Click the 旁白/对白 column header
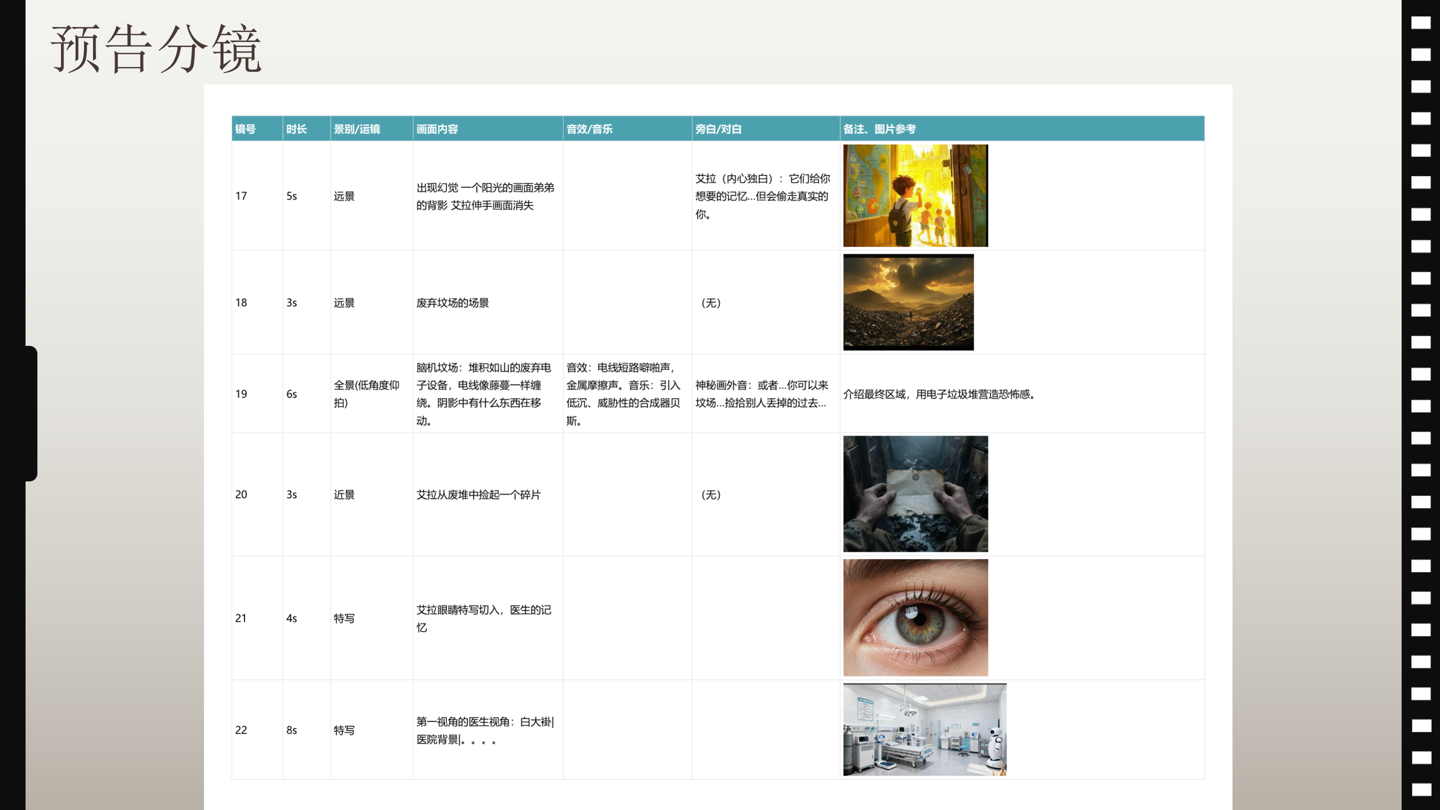 click(766, 129)
